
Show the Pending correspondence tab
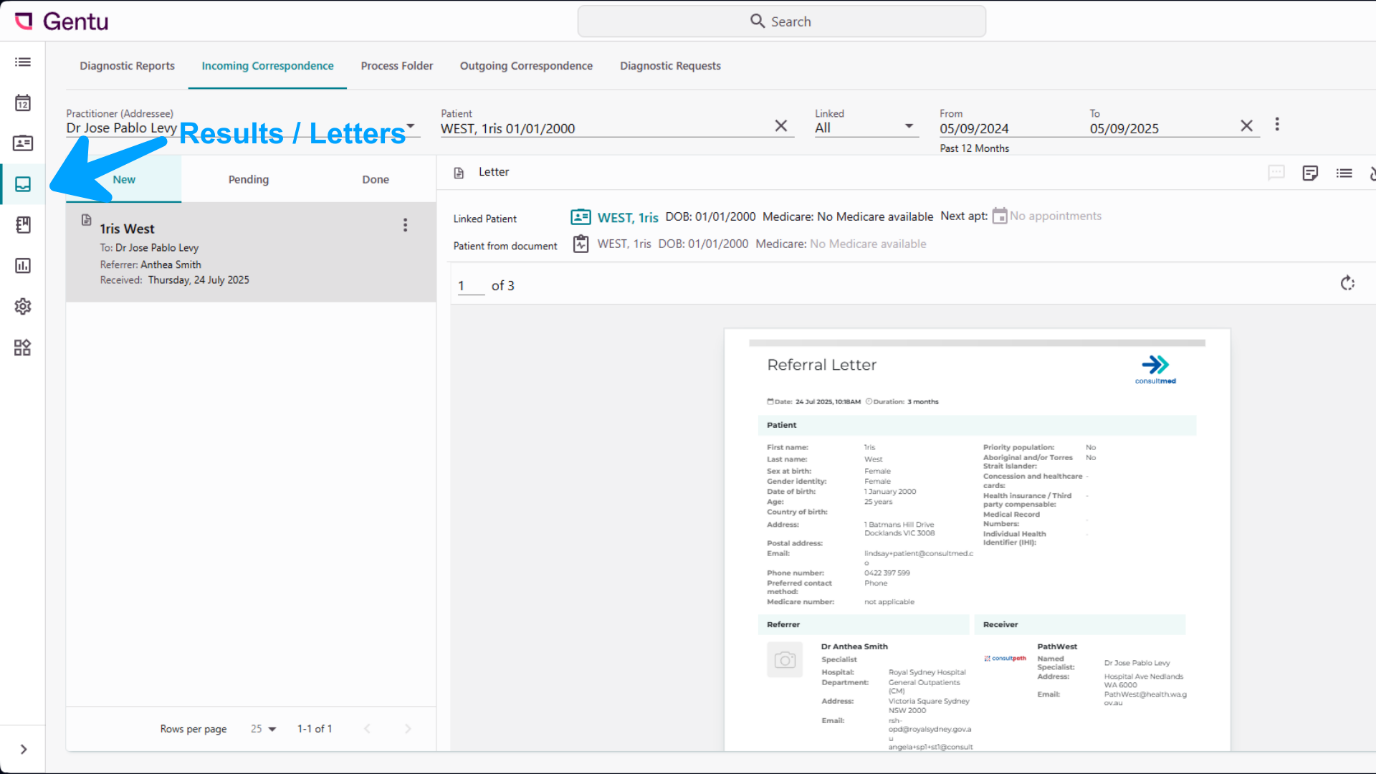[x=248, y=180]
